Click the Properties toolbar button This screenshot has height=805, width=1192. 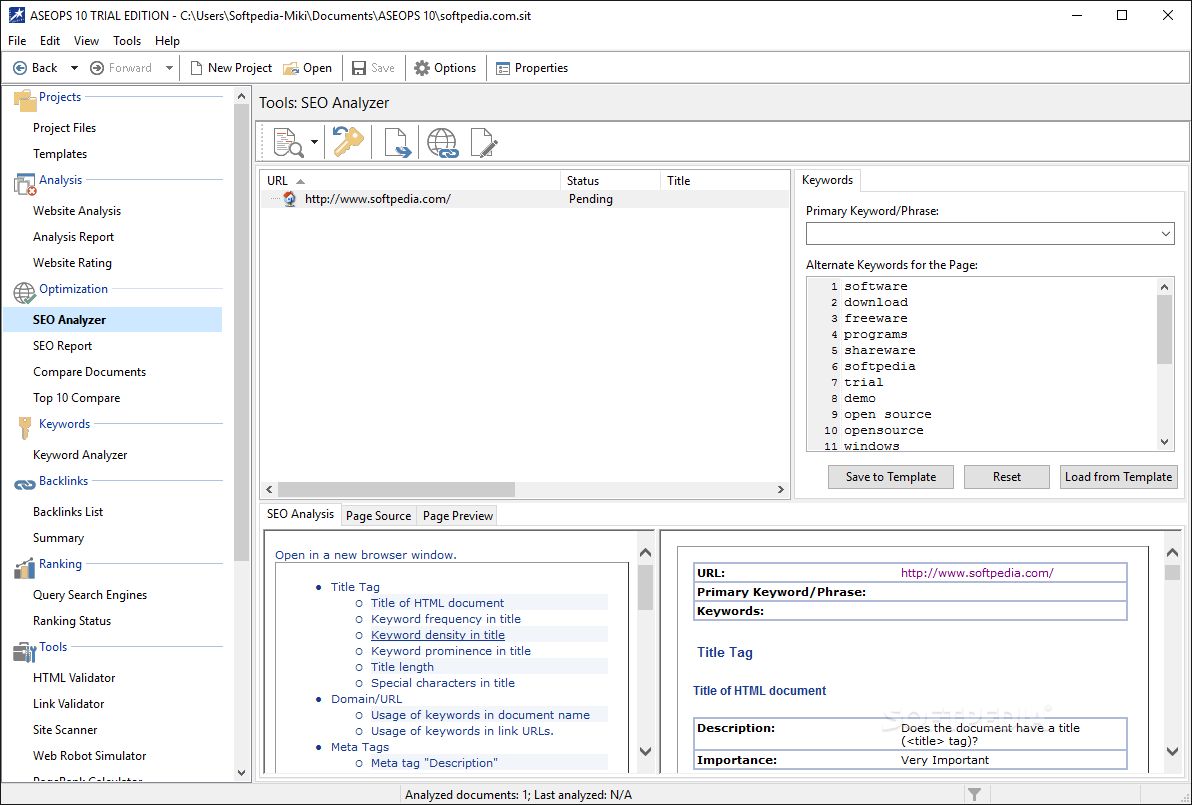coord(532,68)
